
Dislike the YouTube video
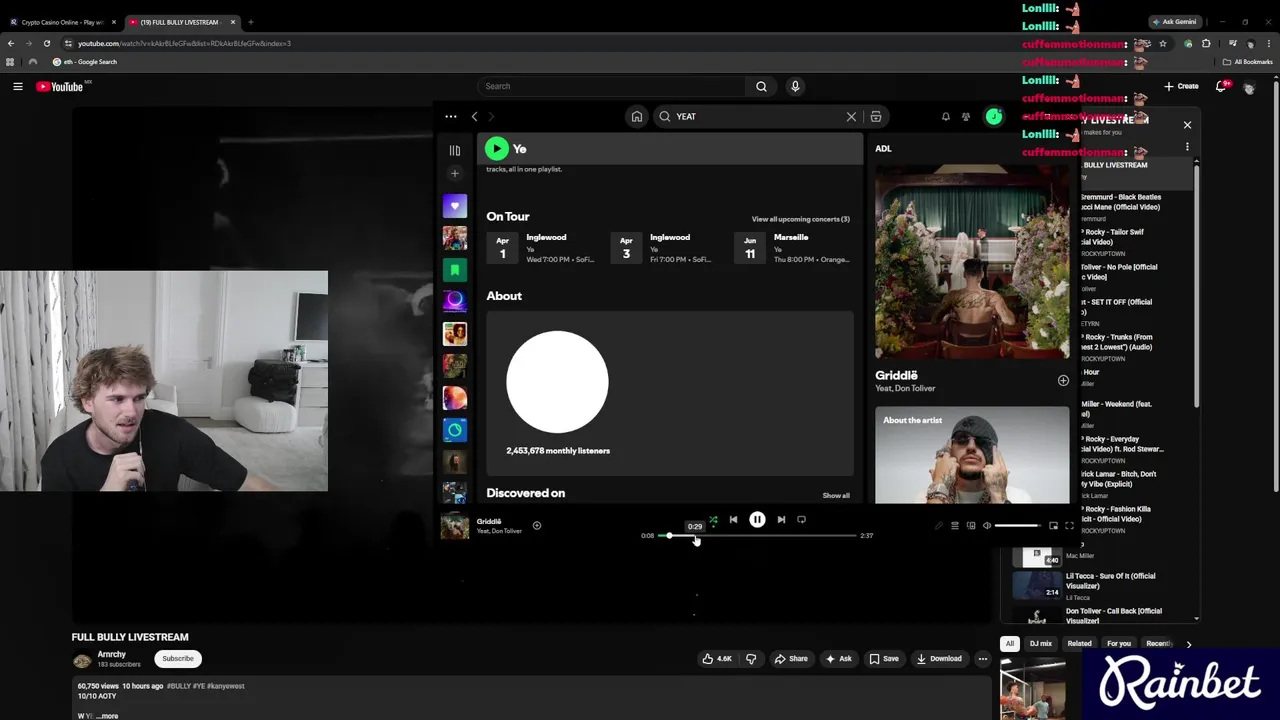click(751, 659)
